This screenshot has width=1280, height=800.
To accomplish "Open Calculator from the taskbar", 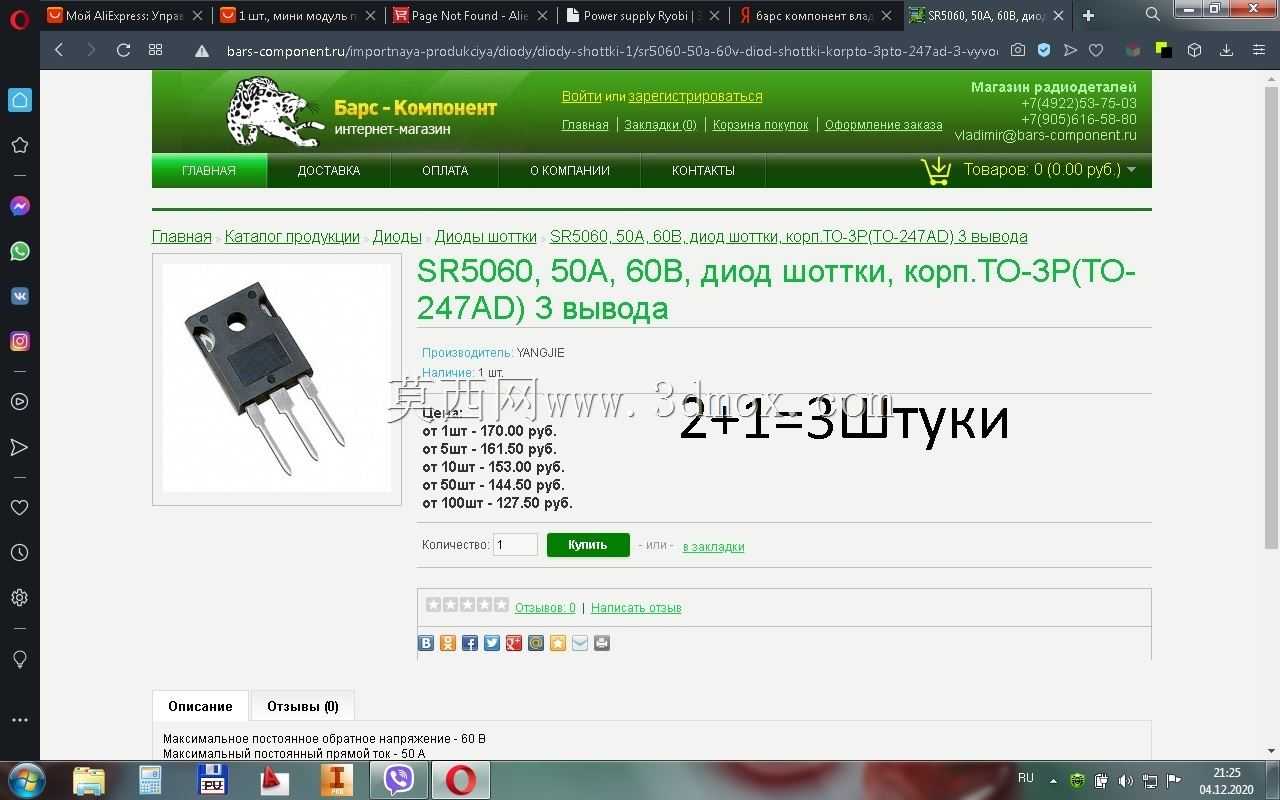I will (150, 780).
